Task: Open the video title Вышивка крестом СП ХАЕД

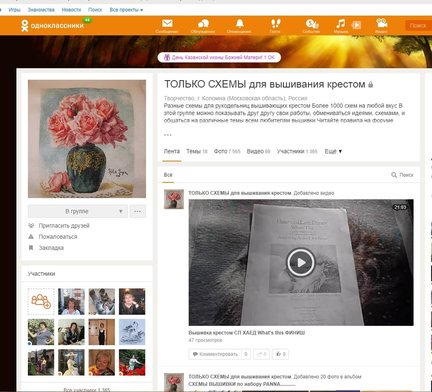Action: point(247,333)
